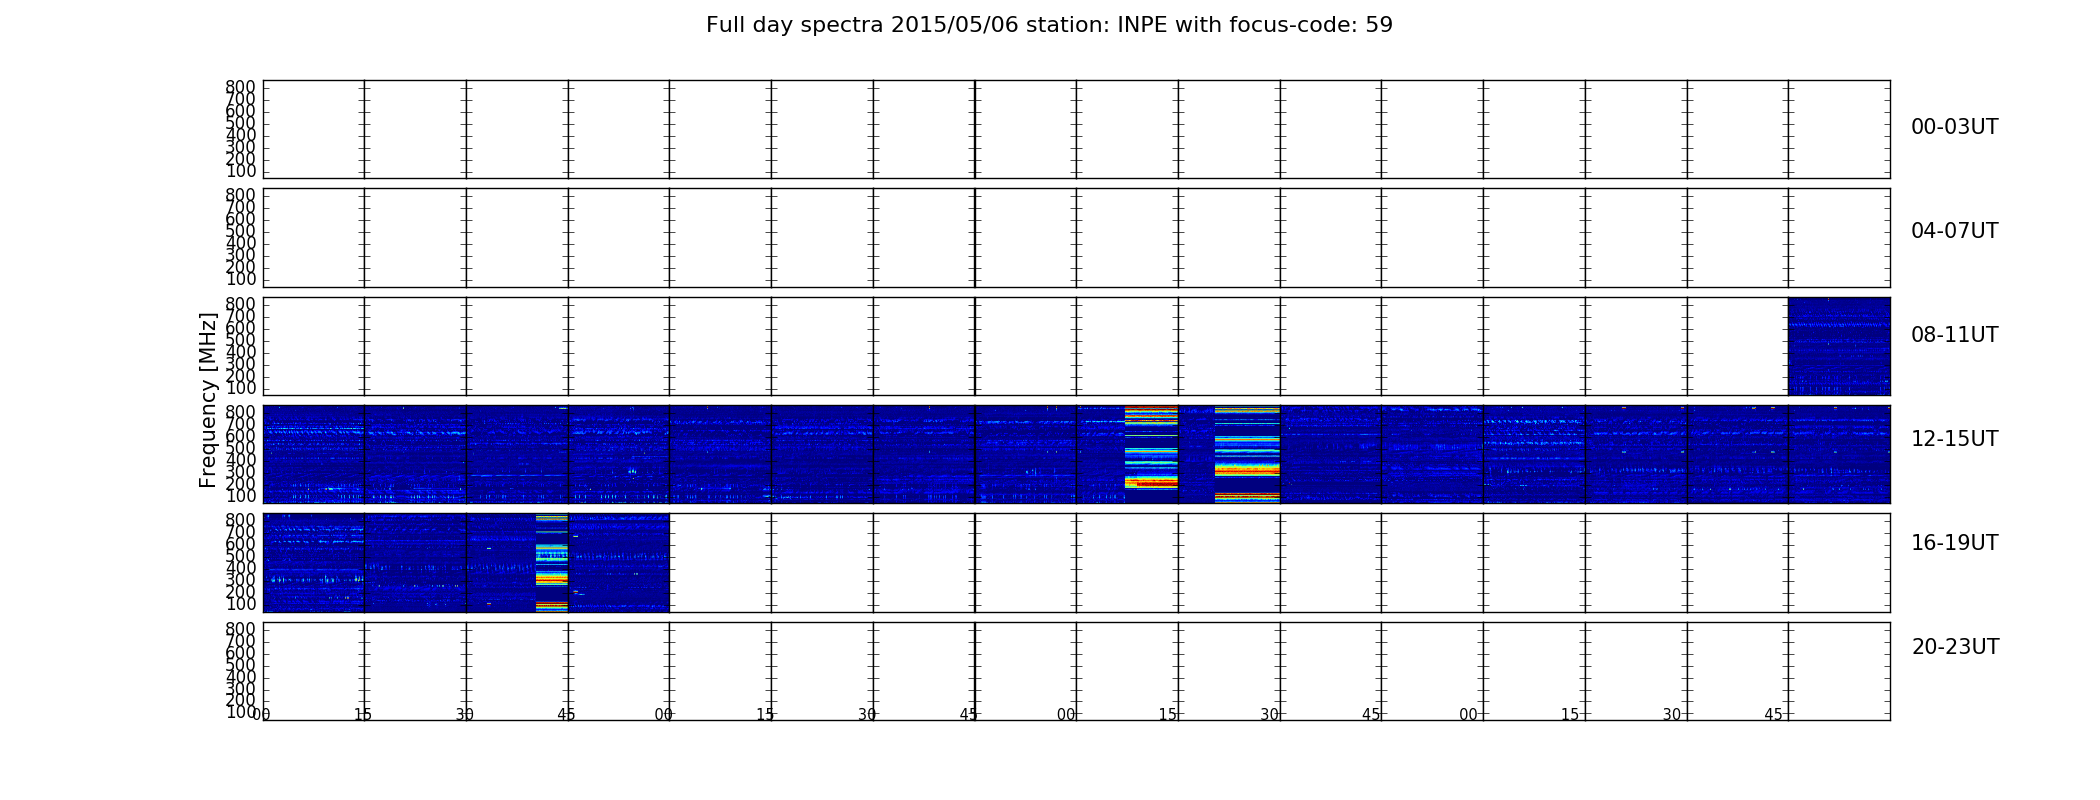Click the 800 tick label of the 16-19UT panel

click(x=240, y=520)
